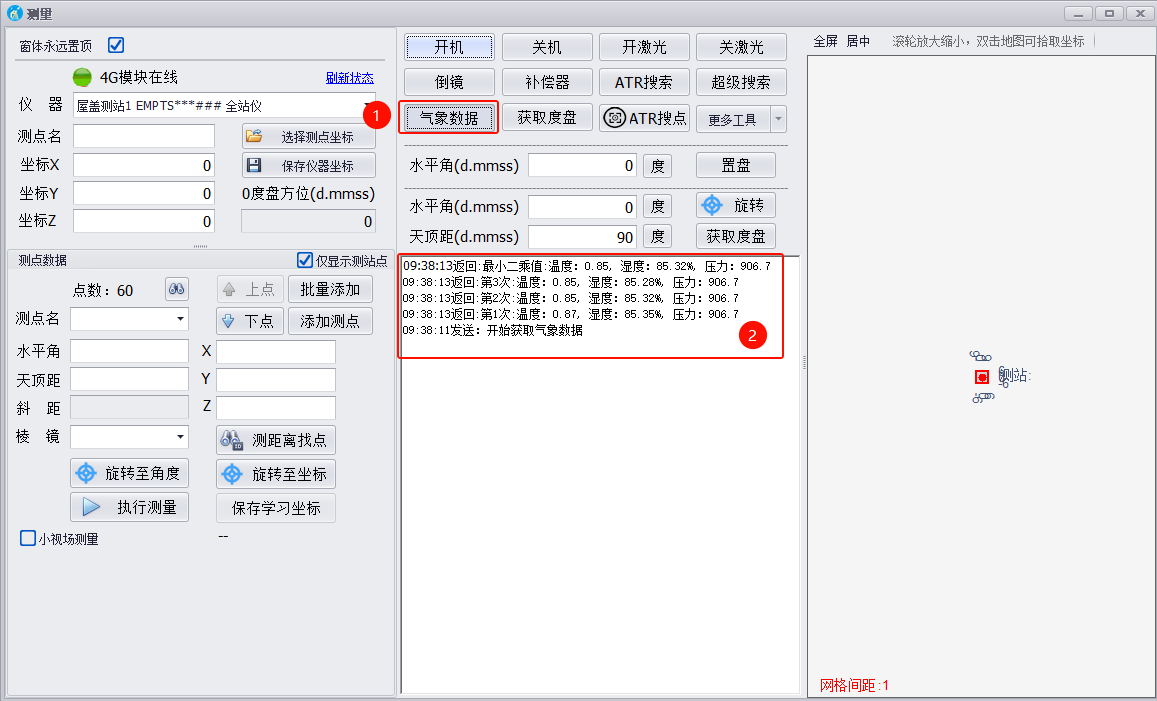Click 保存仪器坐标 floppy disk button

[308, 165]
